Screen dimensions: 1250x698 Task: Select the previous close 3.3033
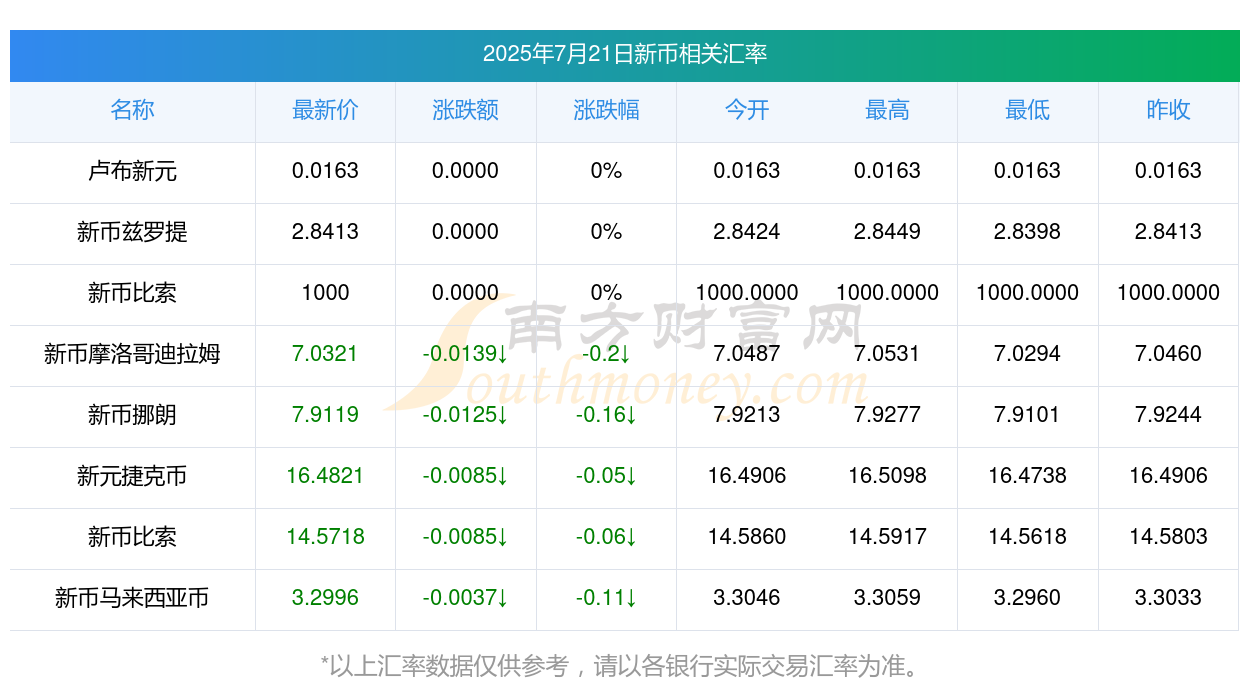click(x=1168, y=598)
